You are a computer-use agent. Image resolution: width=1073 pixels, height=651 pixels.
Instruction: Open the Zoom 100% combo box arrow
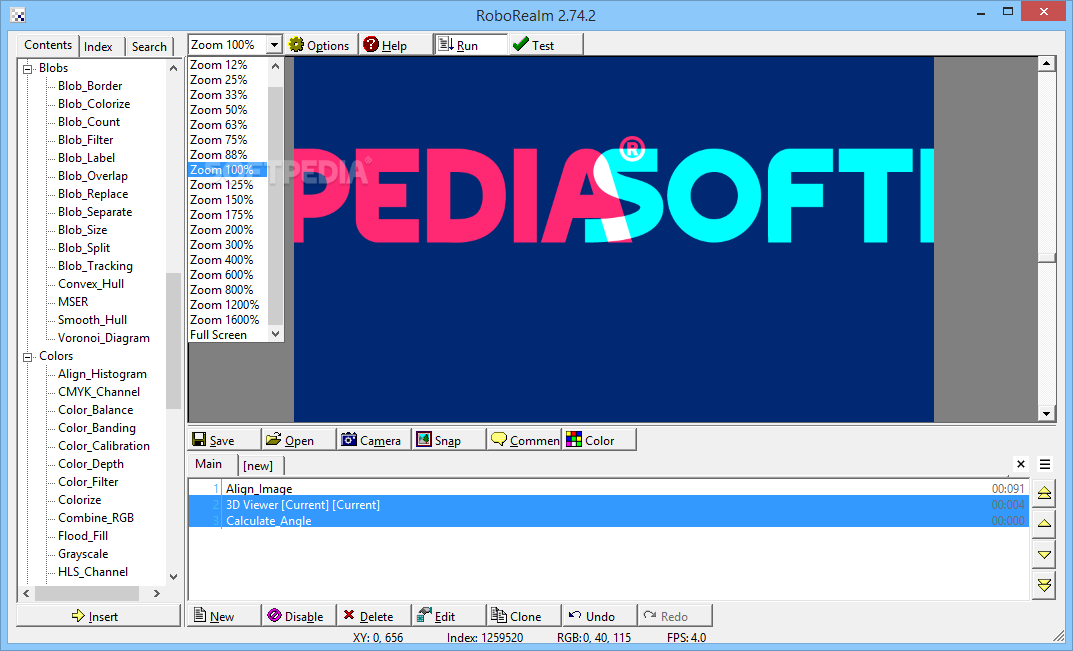coord(274,44)
